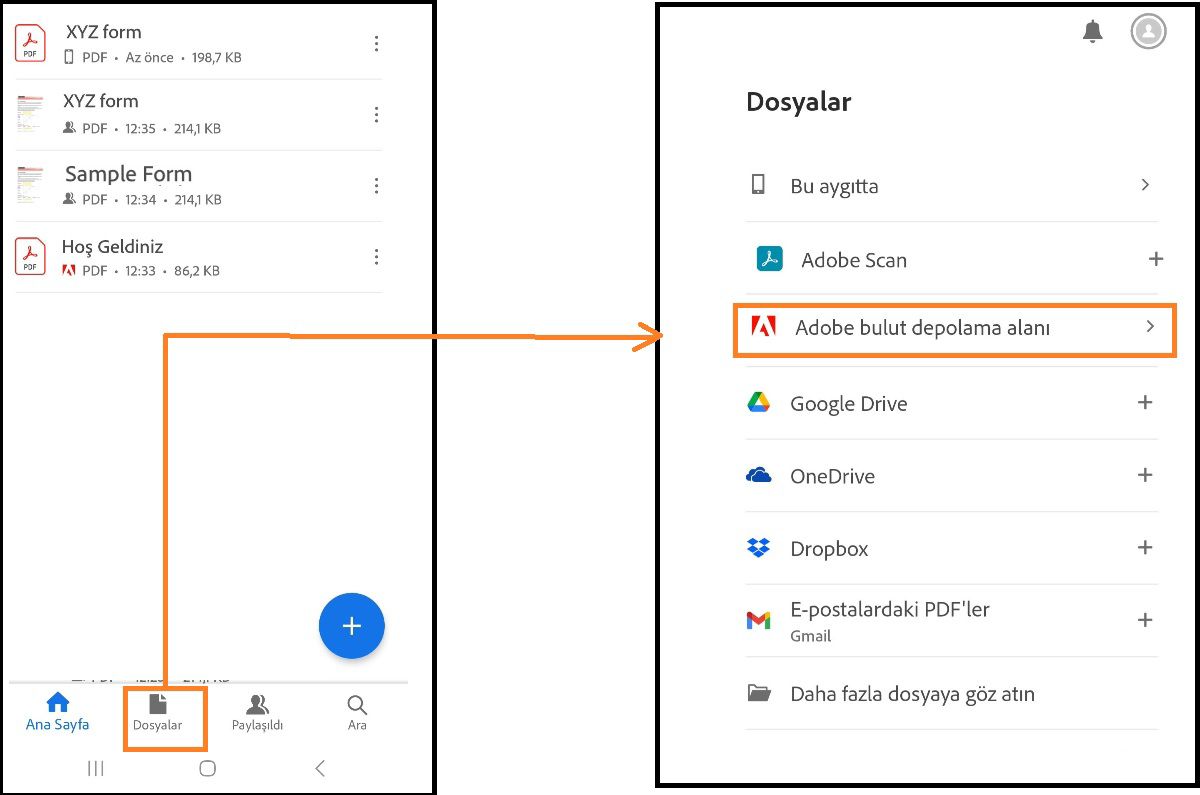1200x795 pixels.
Task: Click the folder icon for more files
Action: tap(759, 693)
